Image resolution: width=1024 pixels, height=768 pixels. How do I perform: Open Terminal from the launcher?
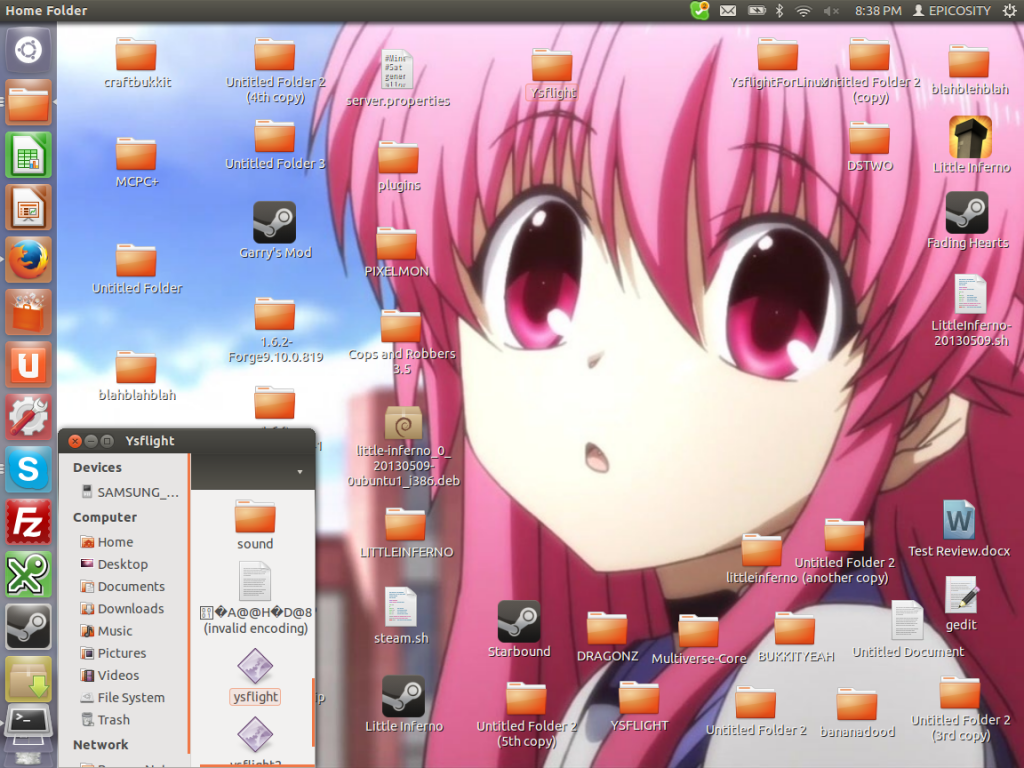28,722
